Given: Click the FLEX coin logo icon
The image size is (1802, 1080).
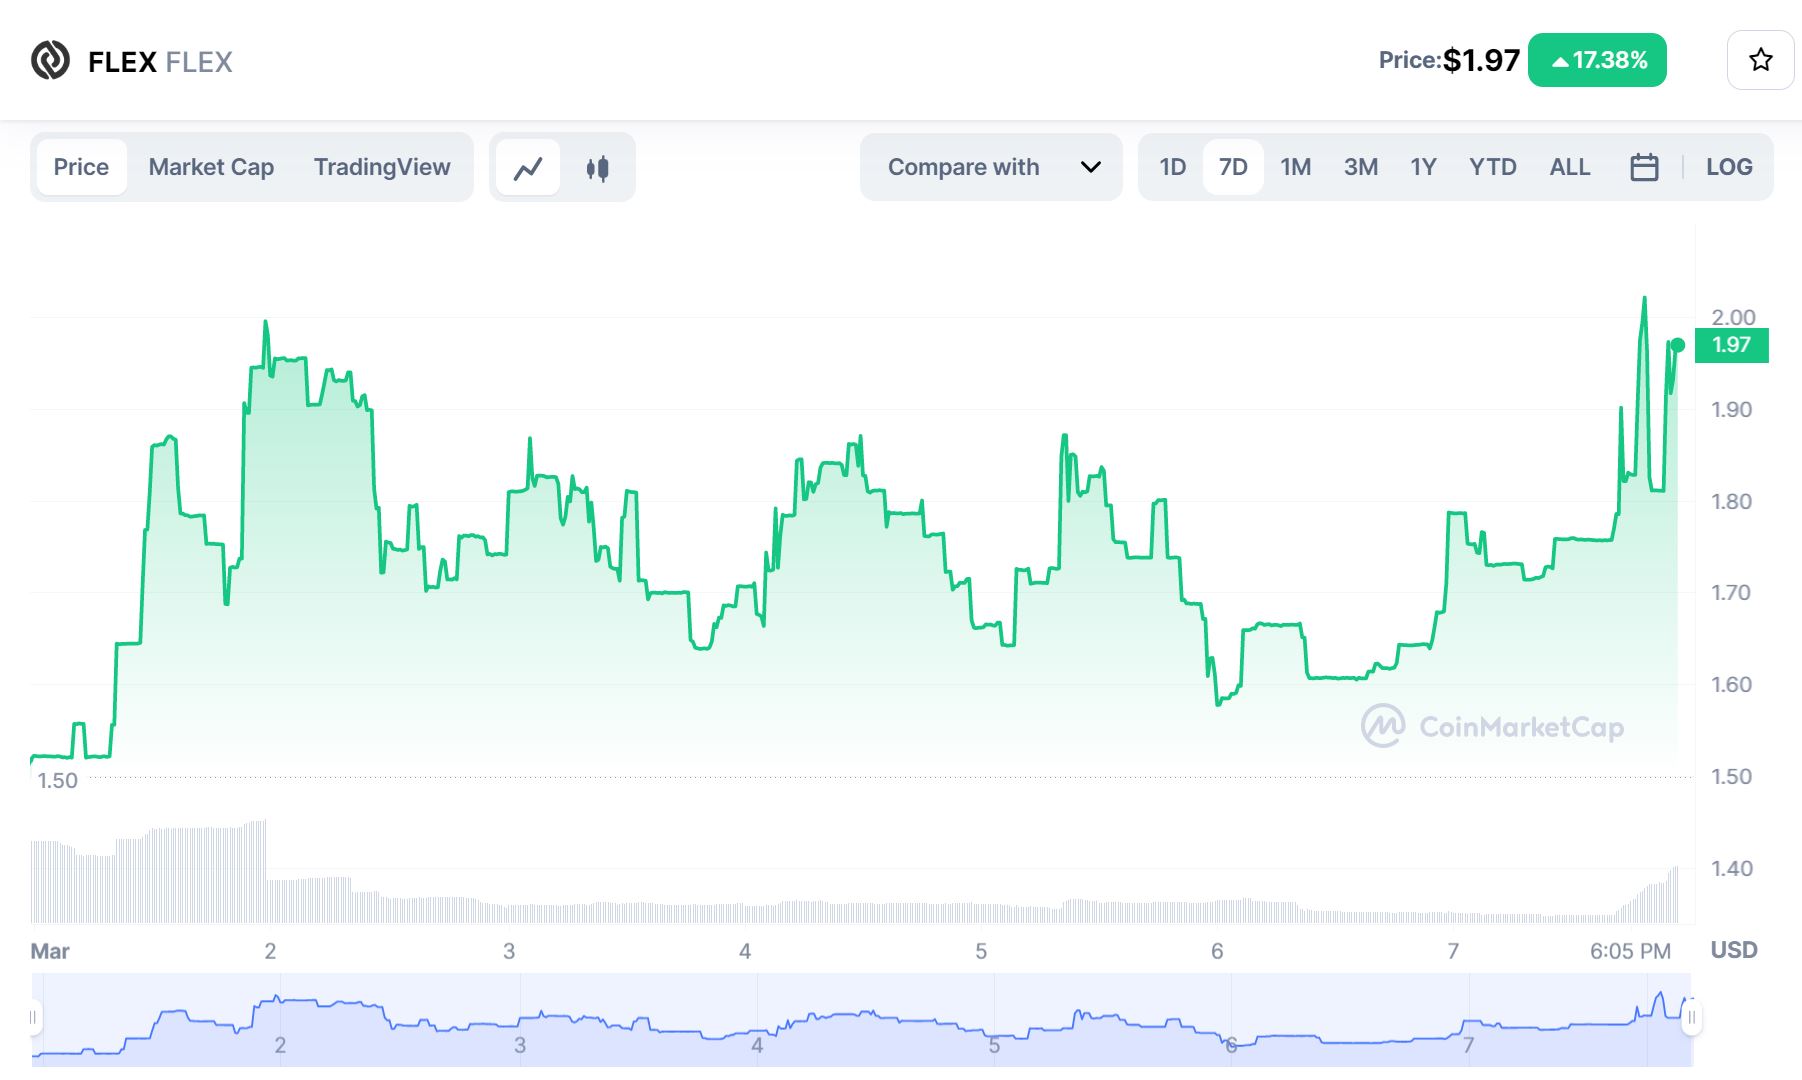Looking at the screenshot, I should [50, 60].
